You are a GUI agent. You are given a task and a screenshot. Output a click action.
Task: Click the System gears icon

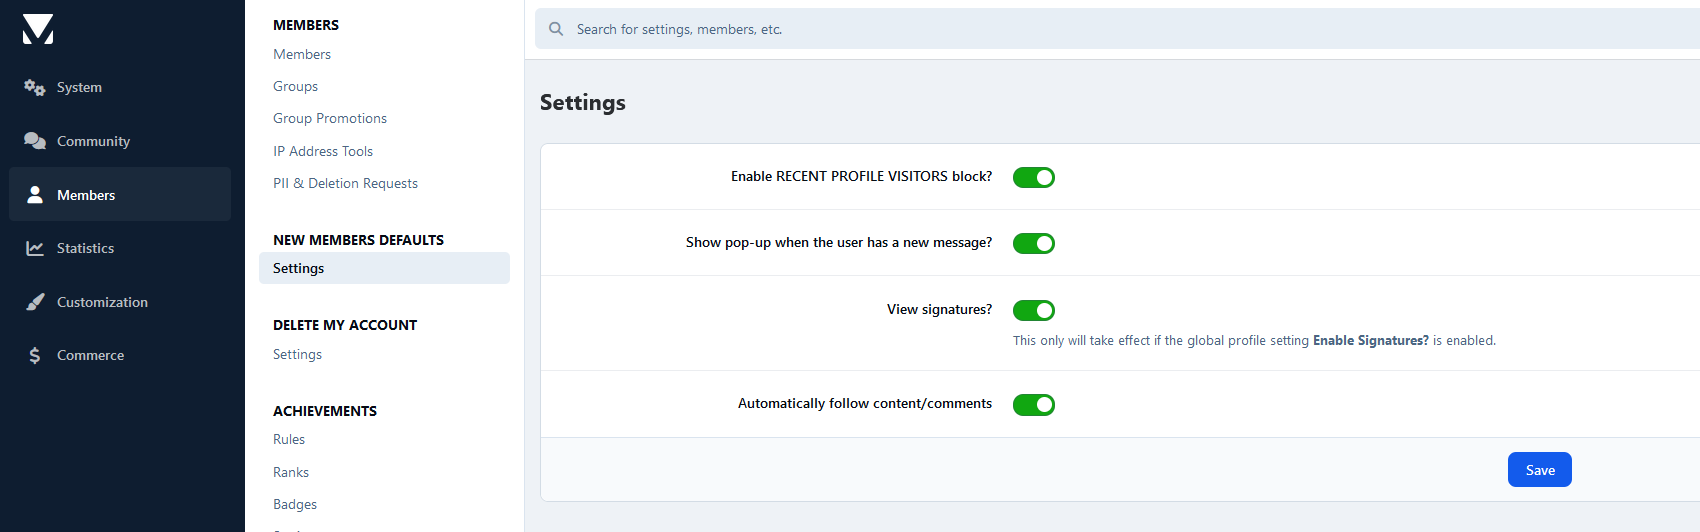(x=35, y=88)
